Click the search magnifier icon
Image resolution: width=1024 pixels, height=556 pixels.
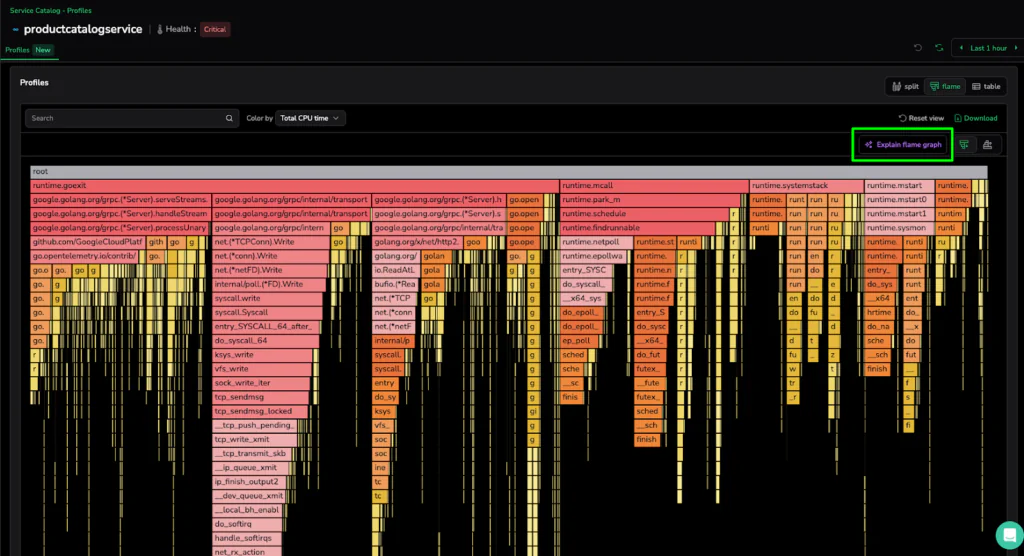(x=229, y=118)
